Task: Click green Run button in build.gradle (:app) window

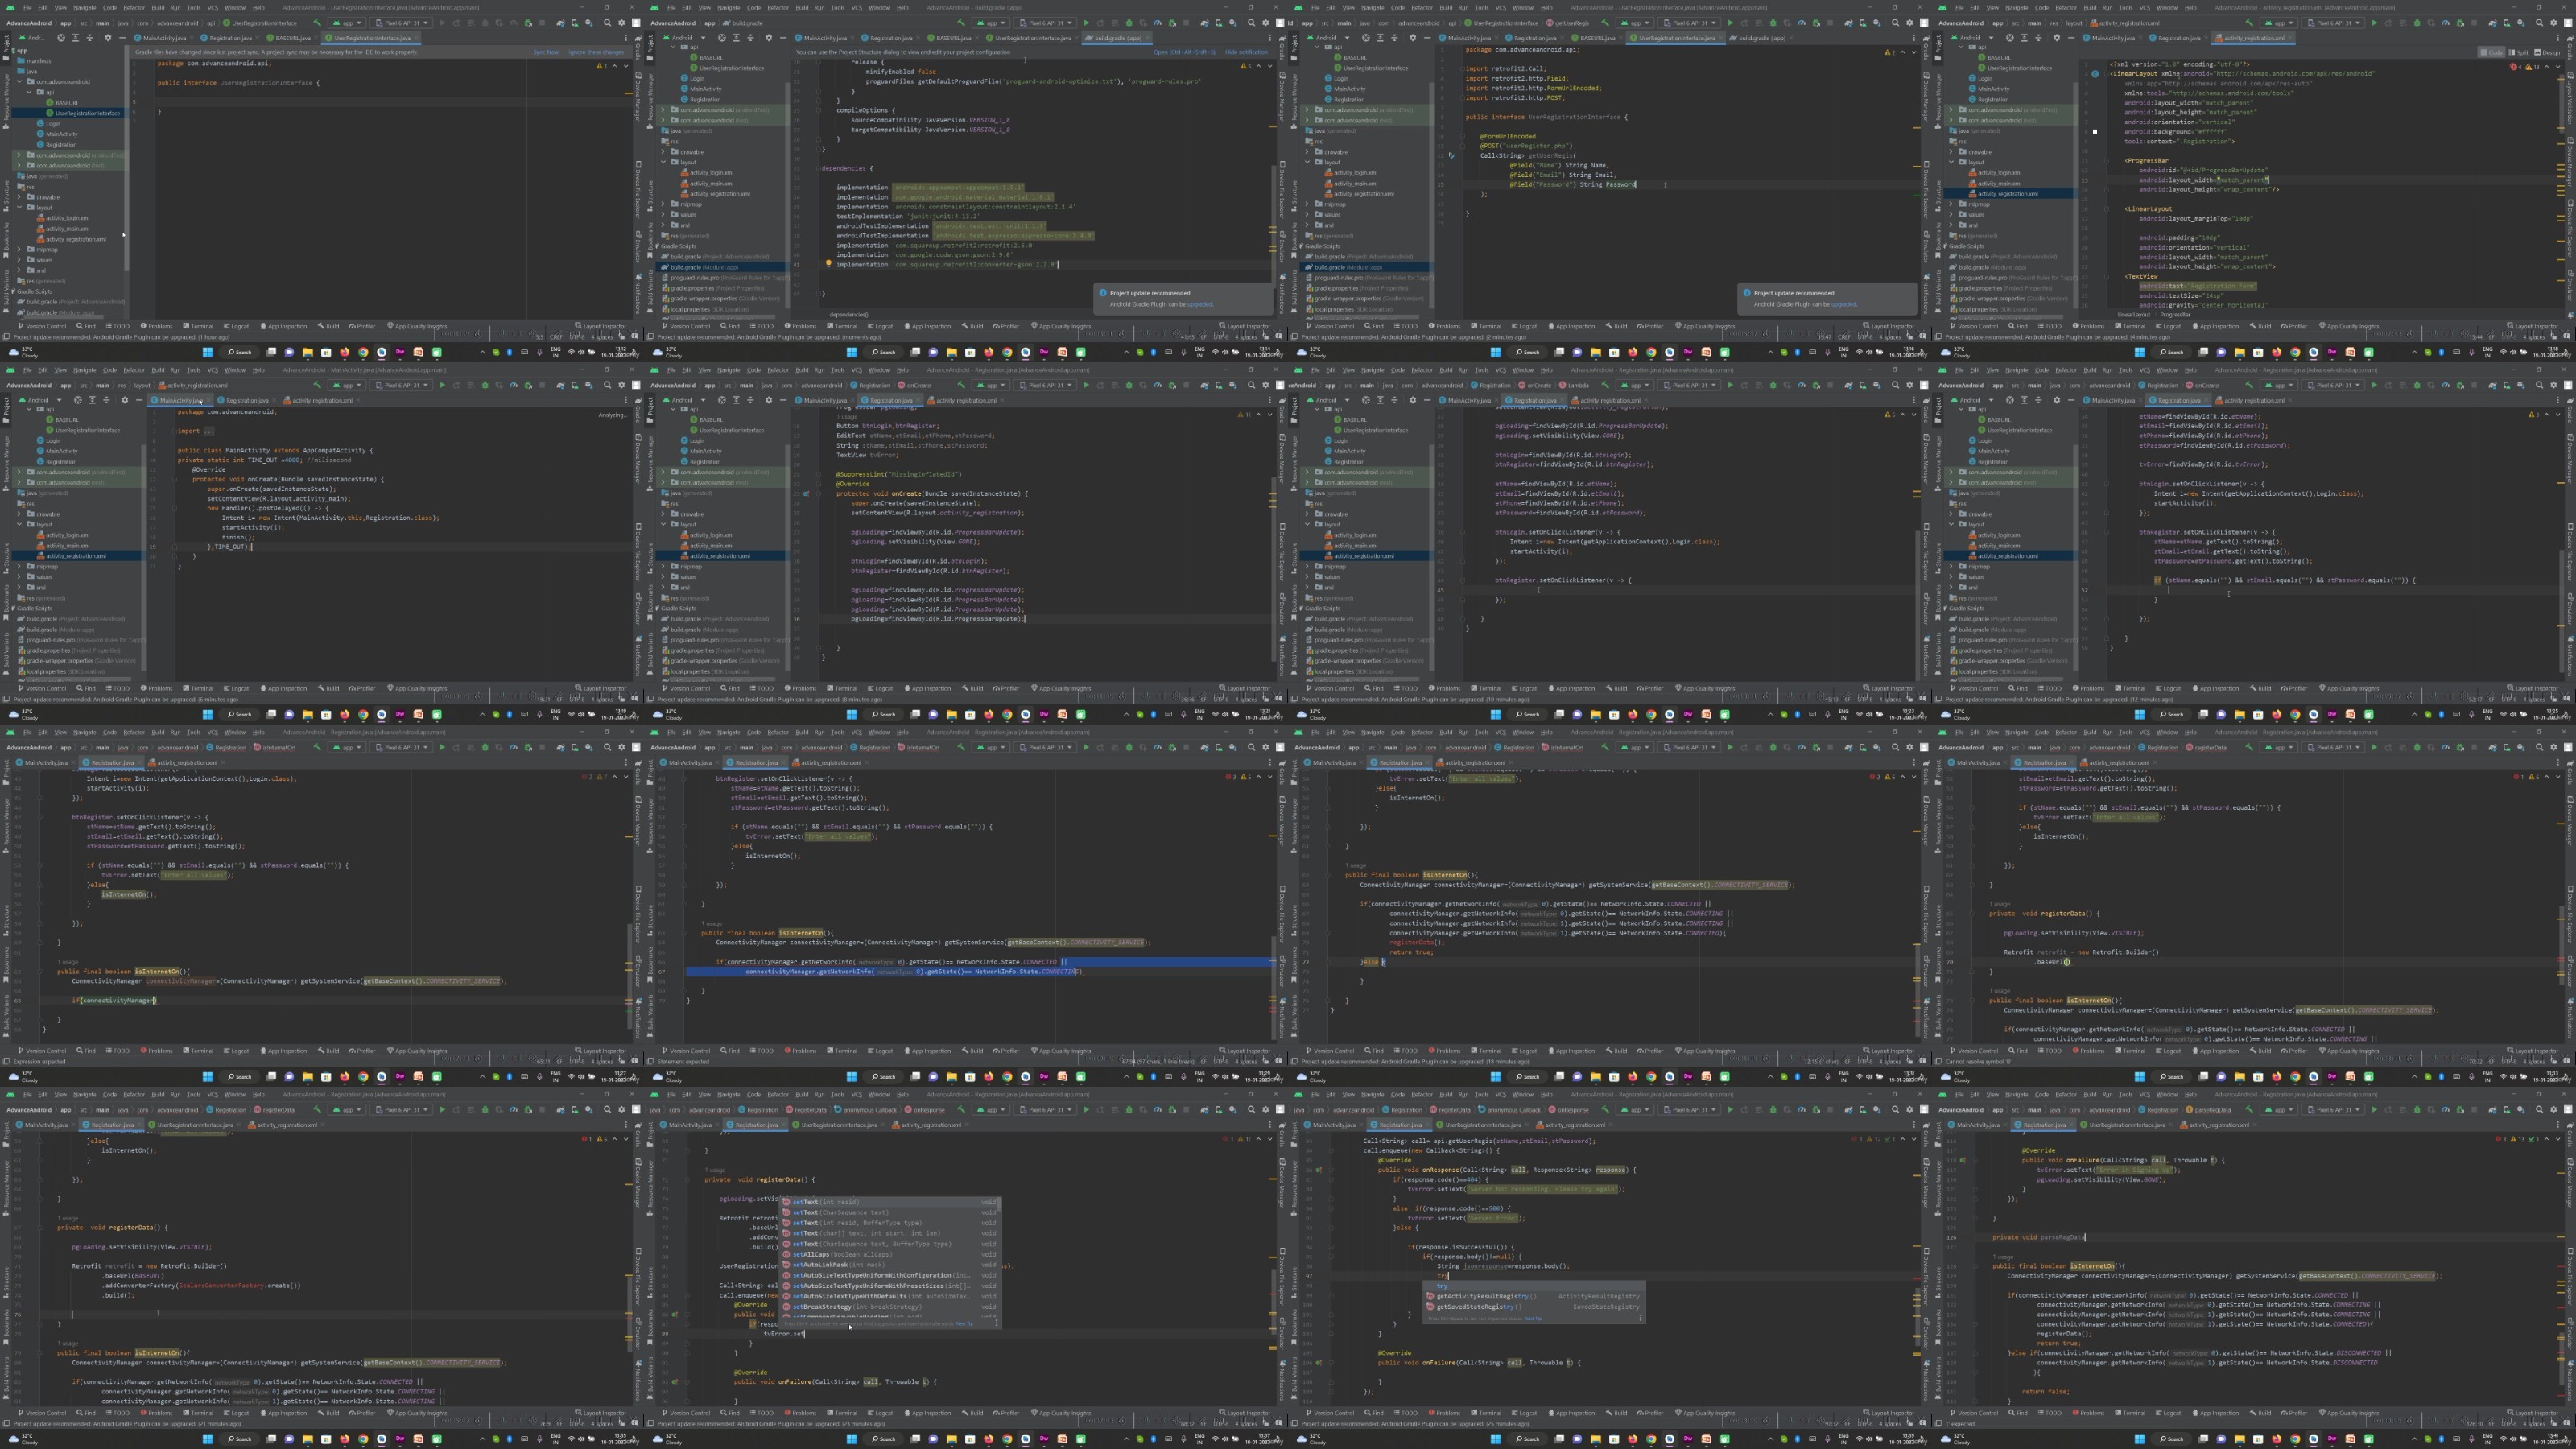Action: [1086, 22]
